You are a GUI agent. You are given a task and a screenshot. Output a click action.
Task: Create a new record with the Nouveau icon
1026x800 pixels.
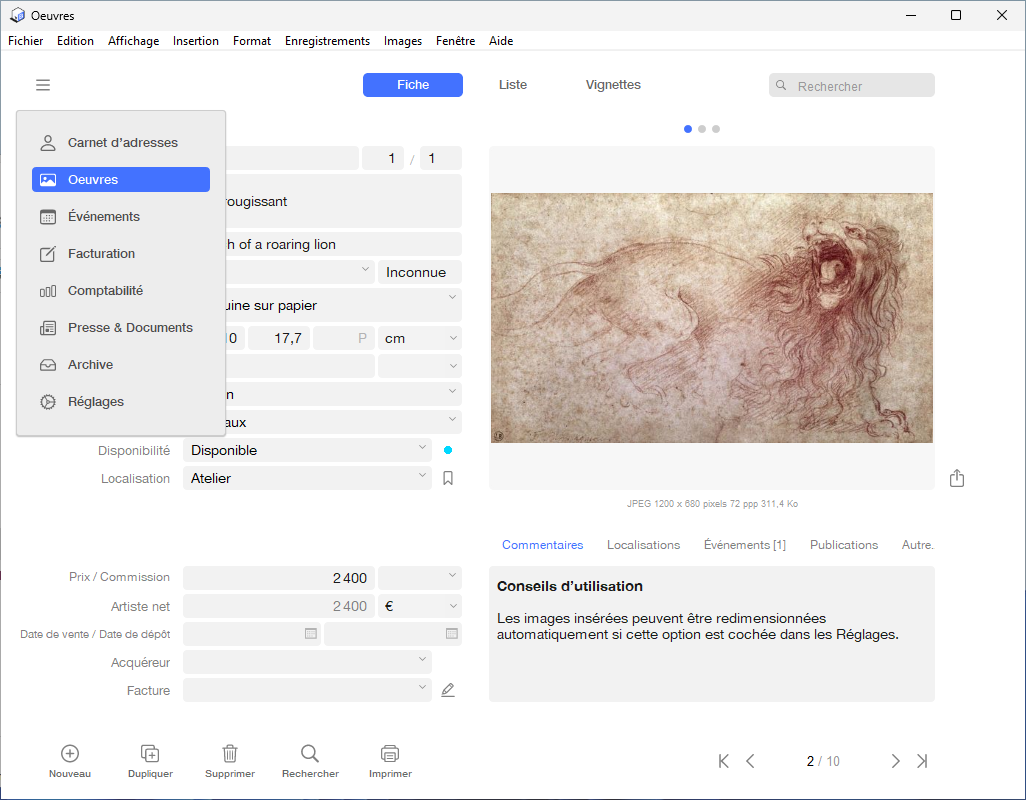(x=69, y=753)
